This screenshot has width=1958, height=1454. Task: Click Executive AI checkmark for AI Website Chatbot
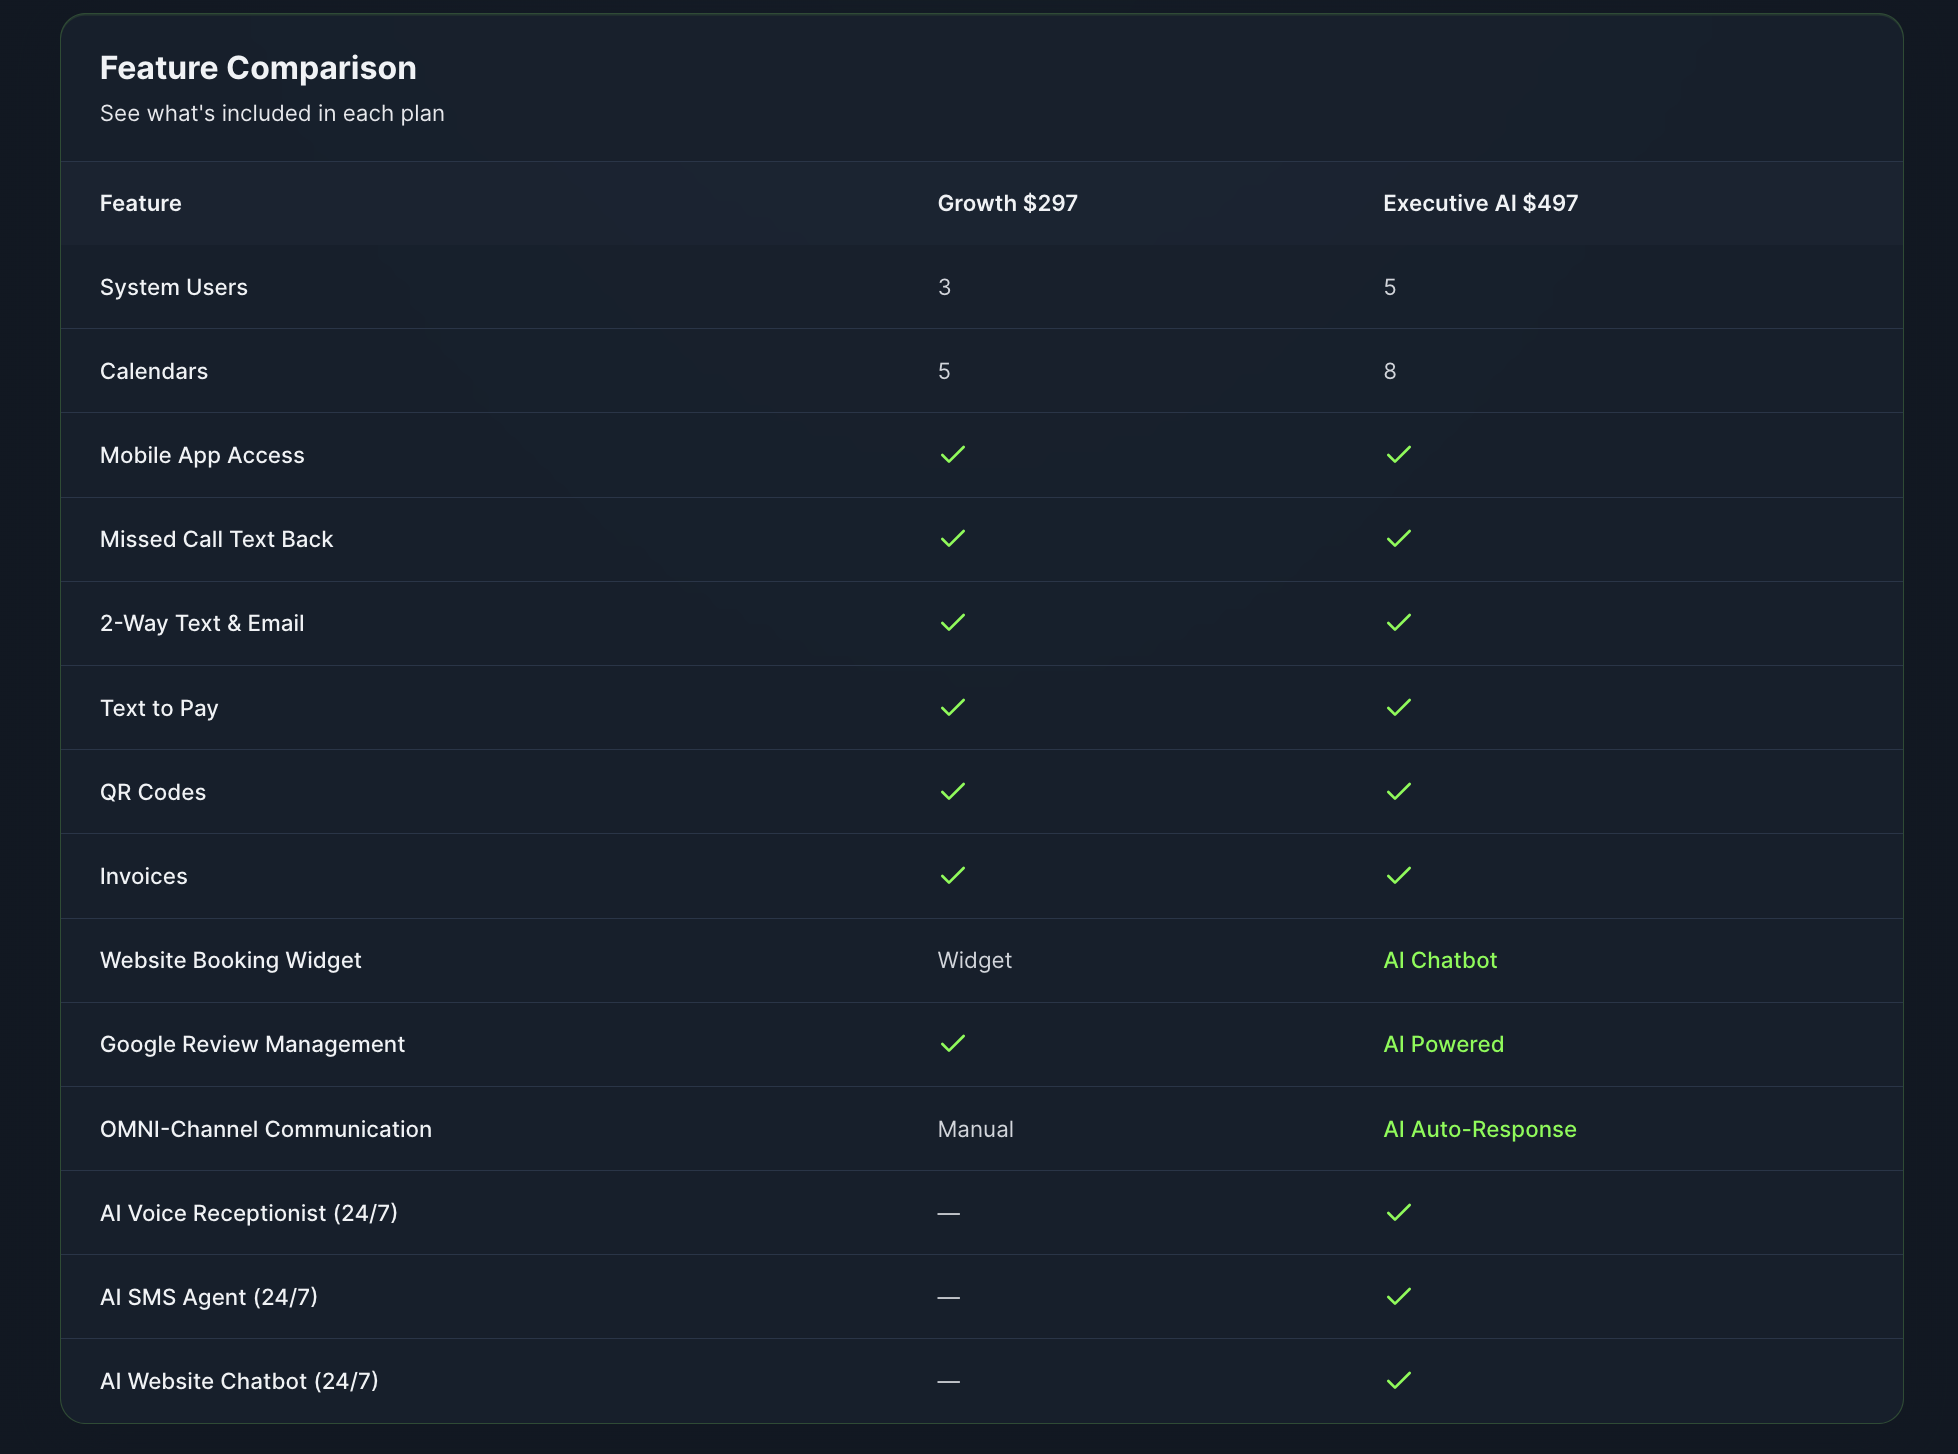[x=1398, y=1381]
